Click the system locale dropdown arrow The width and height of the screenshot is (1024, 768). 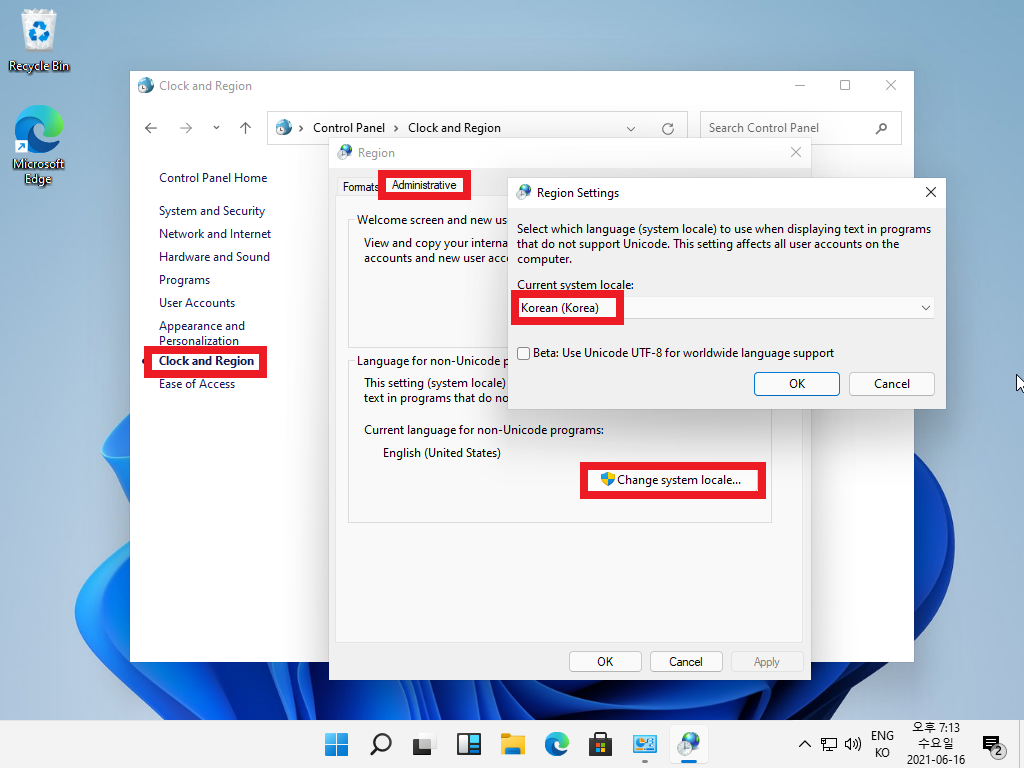tap(925, 308)
